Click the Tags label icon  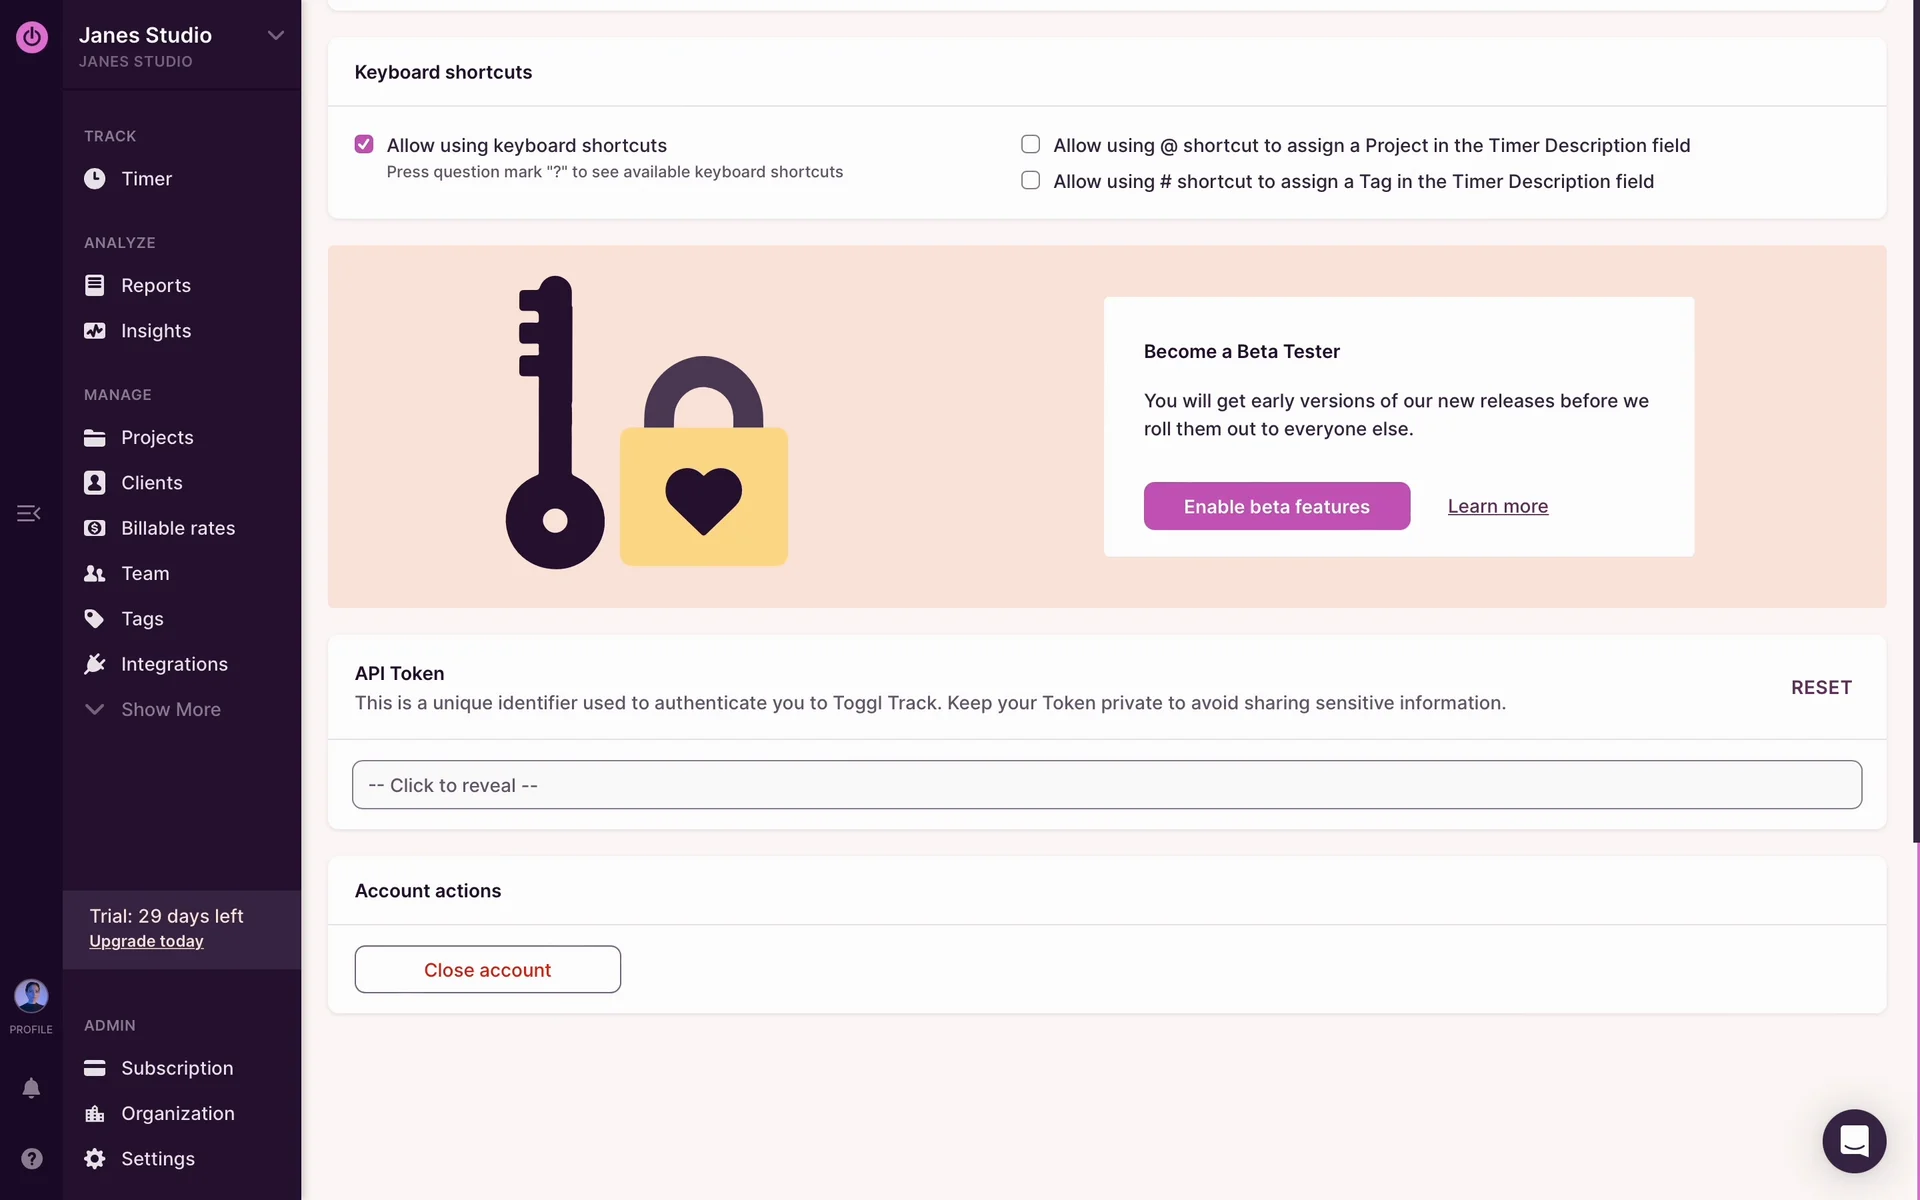pos(95,619)
